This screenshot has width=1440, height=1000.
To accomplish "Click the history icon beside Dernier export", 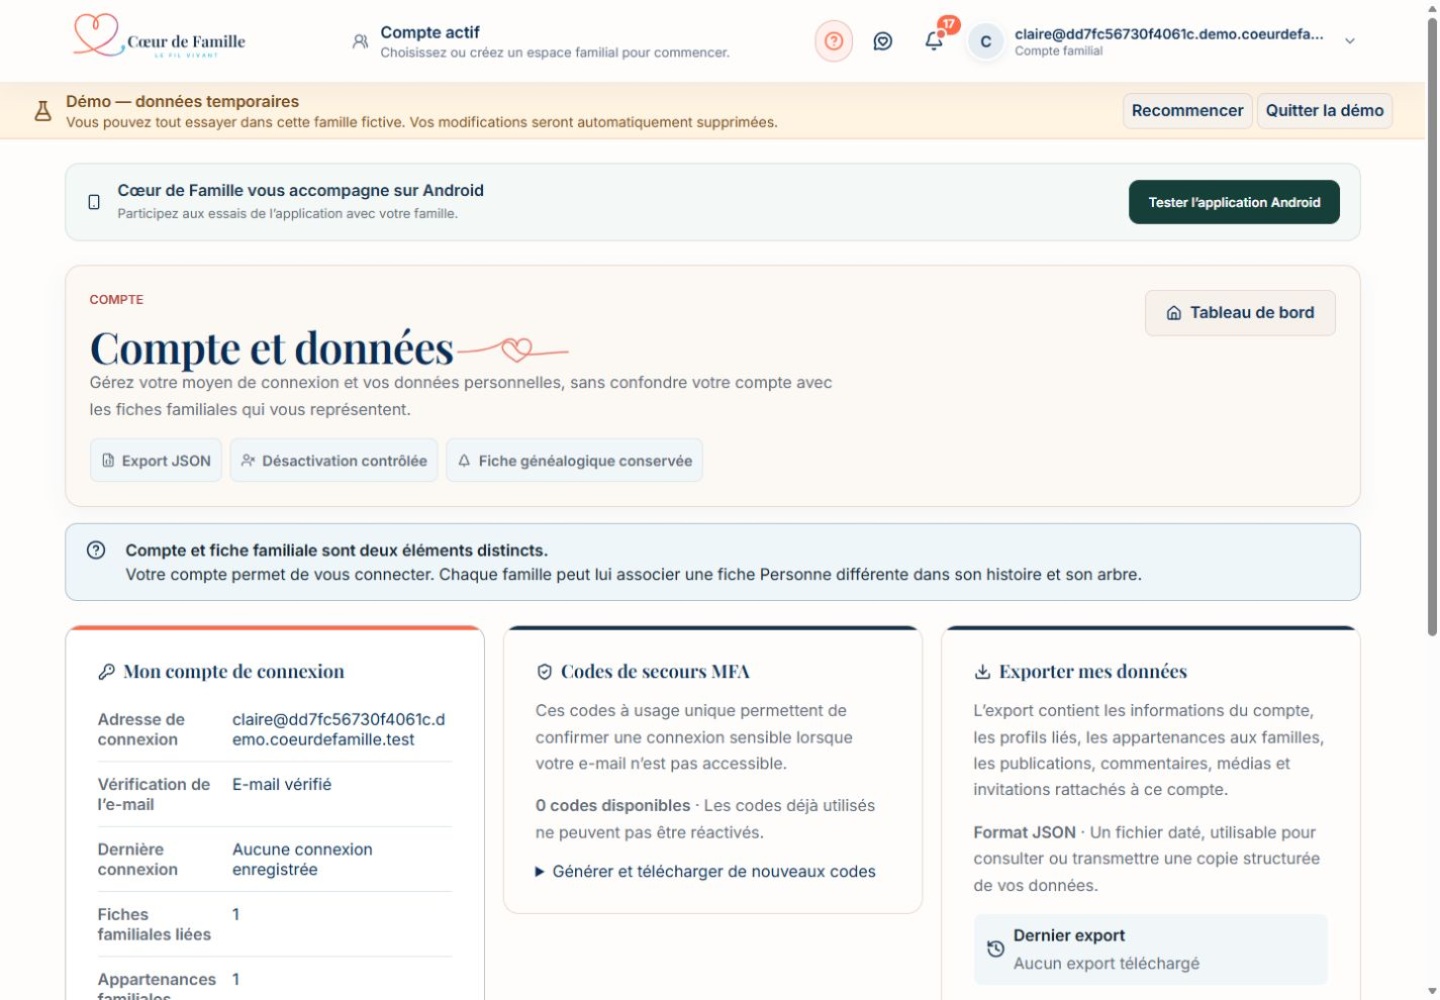I will pos(995,949).
